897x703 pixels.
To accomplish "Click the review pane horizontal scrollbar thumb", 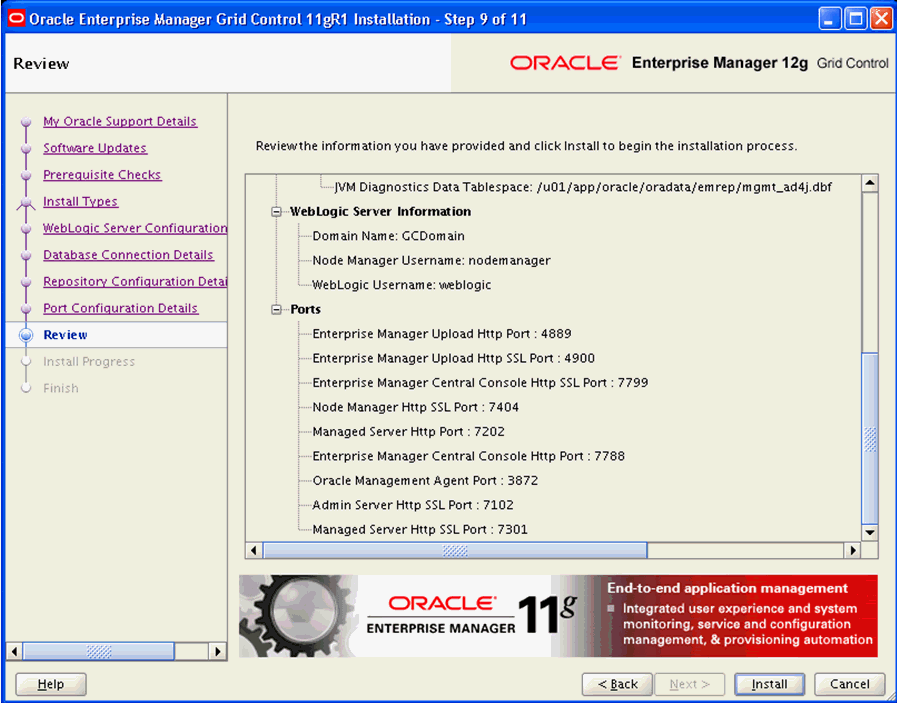I will [455, 551].
